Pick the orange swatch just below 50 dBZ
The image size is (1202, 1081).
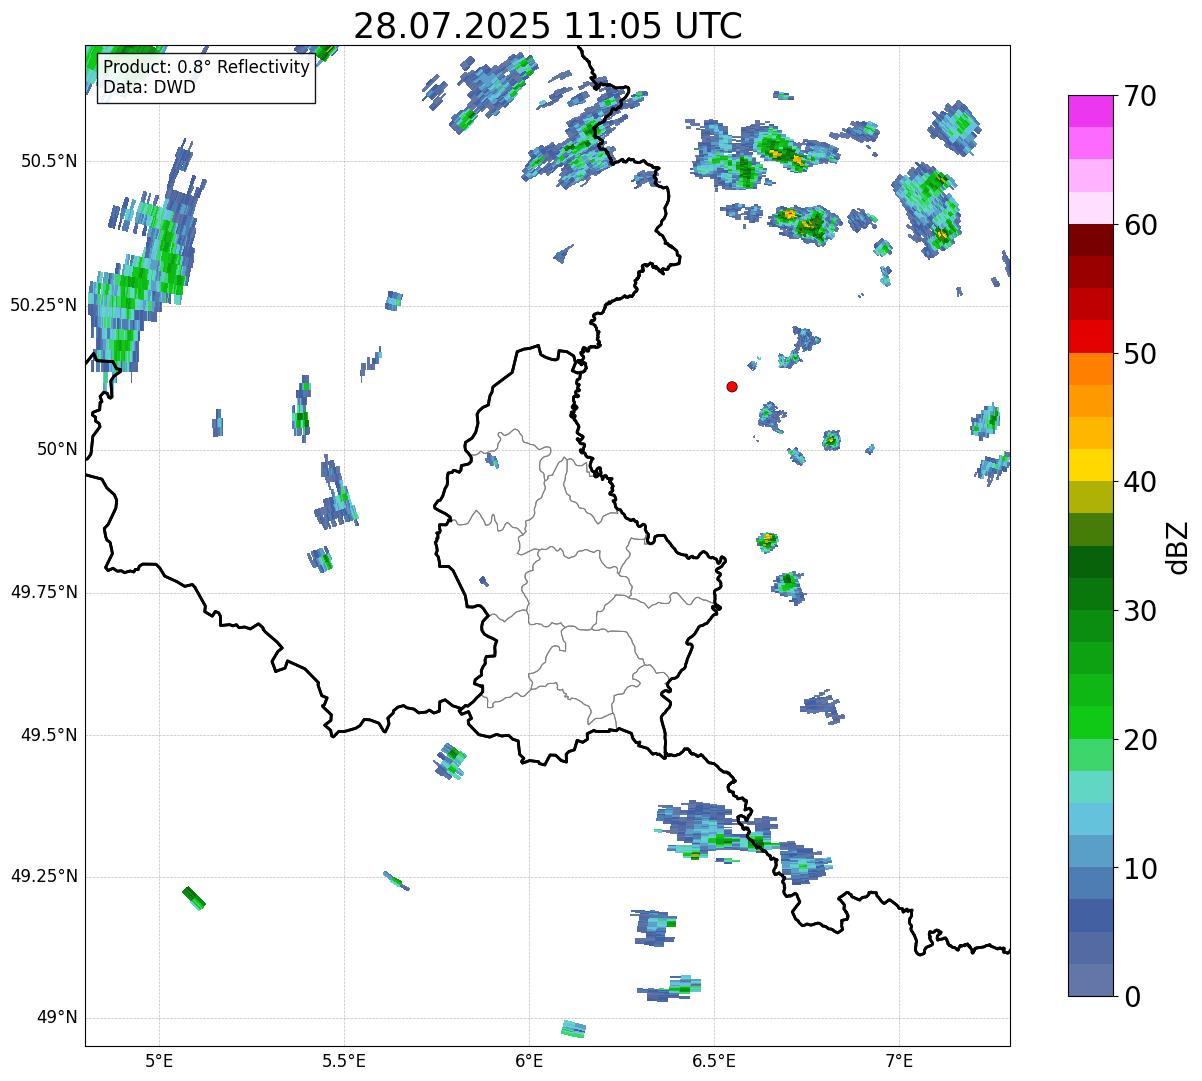click(x=1090, y=369)
